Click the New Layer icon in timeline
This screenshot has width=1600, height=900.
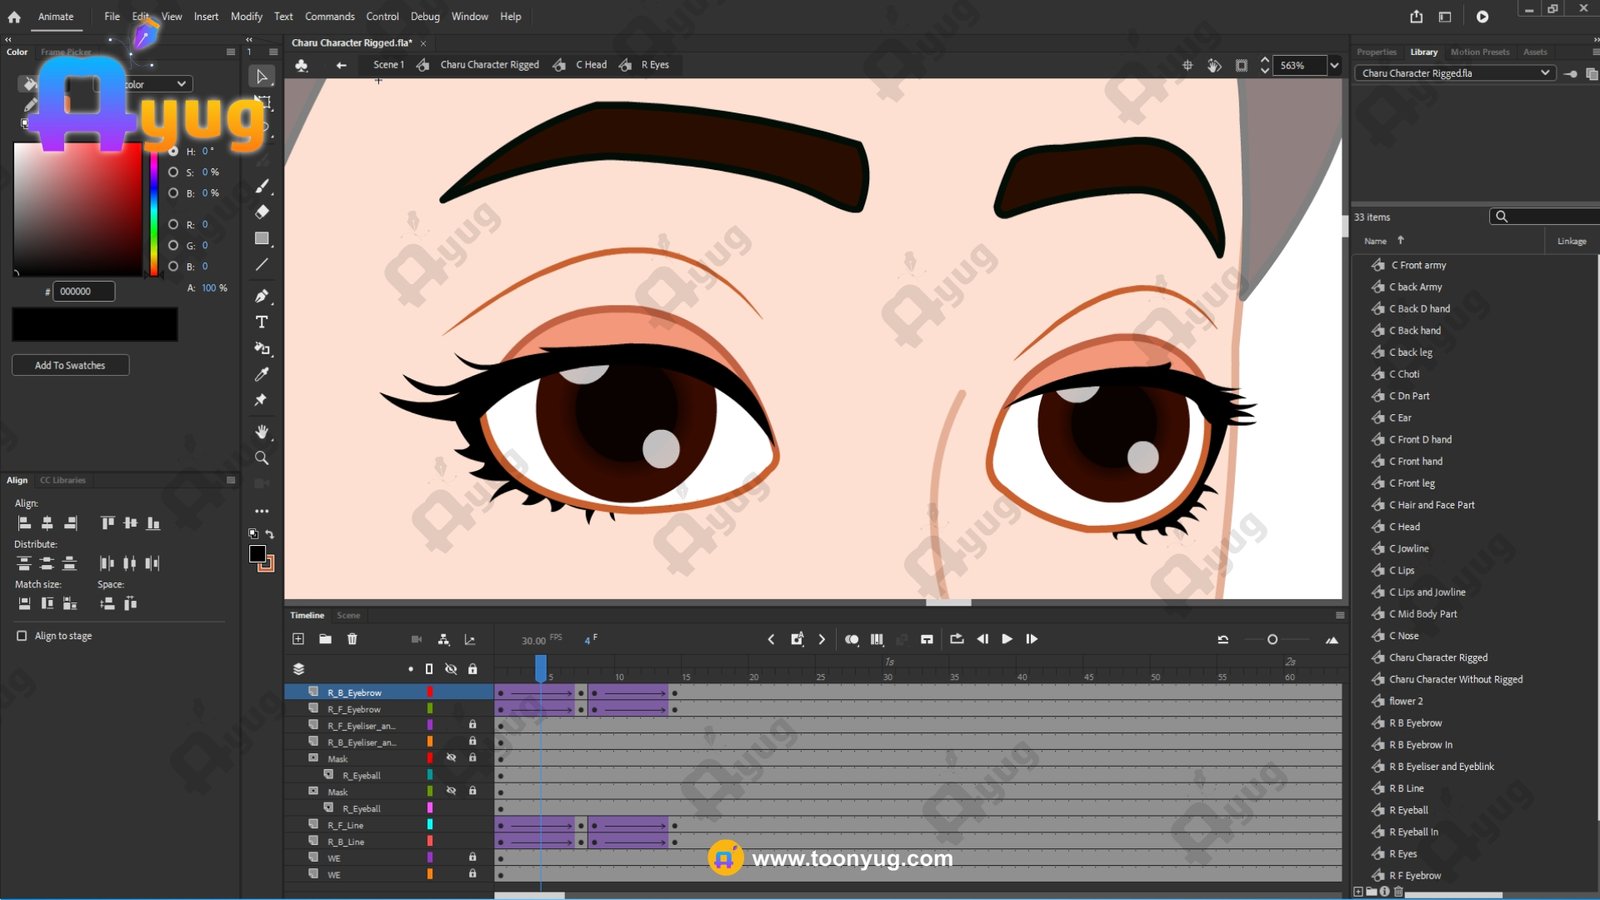point(298,639)
